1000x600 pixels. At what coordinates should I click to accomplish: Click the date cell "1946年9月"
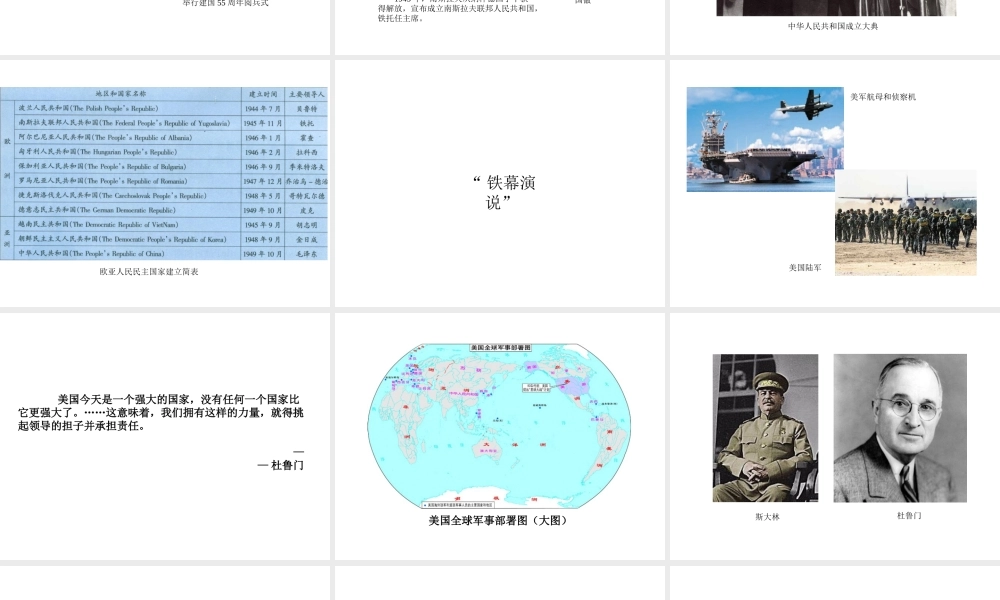[x=263, y=166]
